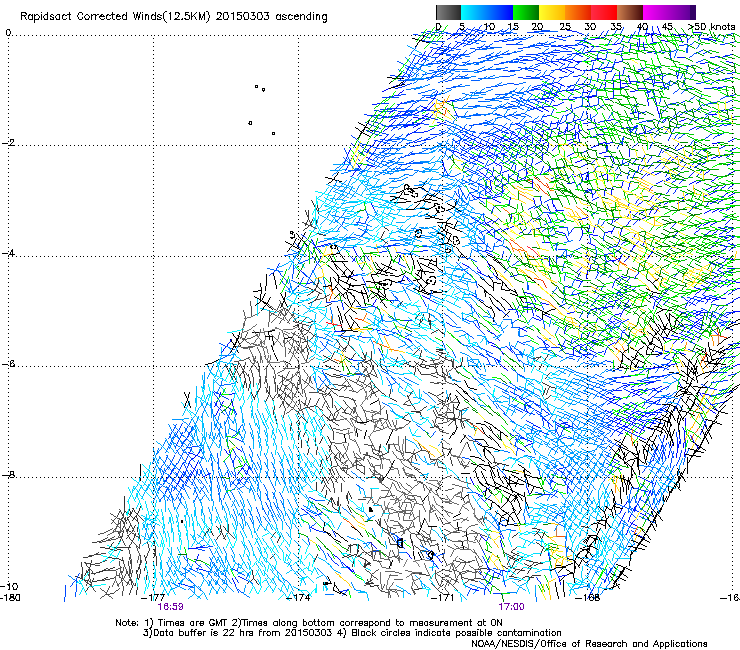Click the -168 longitude axis label

pos(588,598)
